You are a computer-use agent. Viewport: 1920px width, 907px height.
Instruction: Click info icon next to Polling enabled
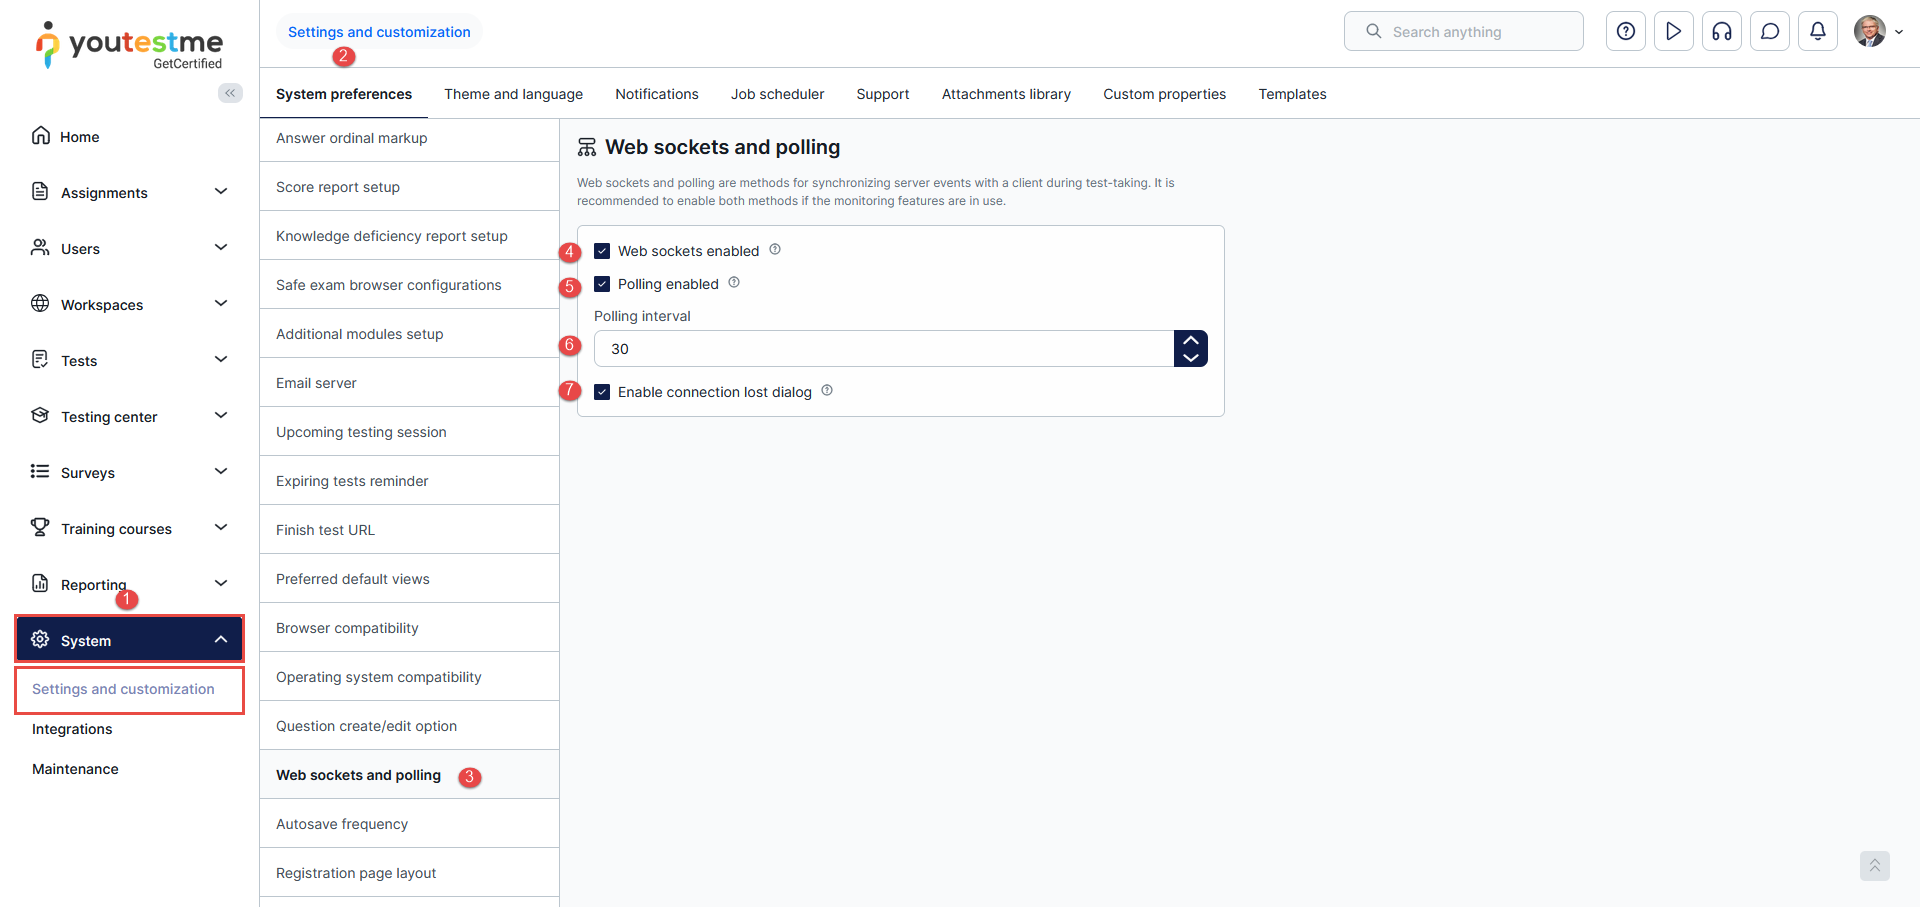(734, 283)
